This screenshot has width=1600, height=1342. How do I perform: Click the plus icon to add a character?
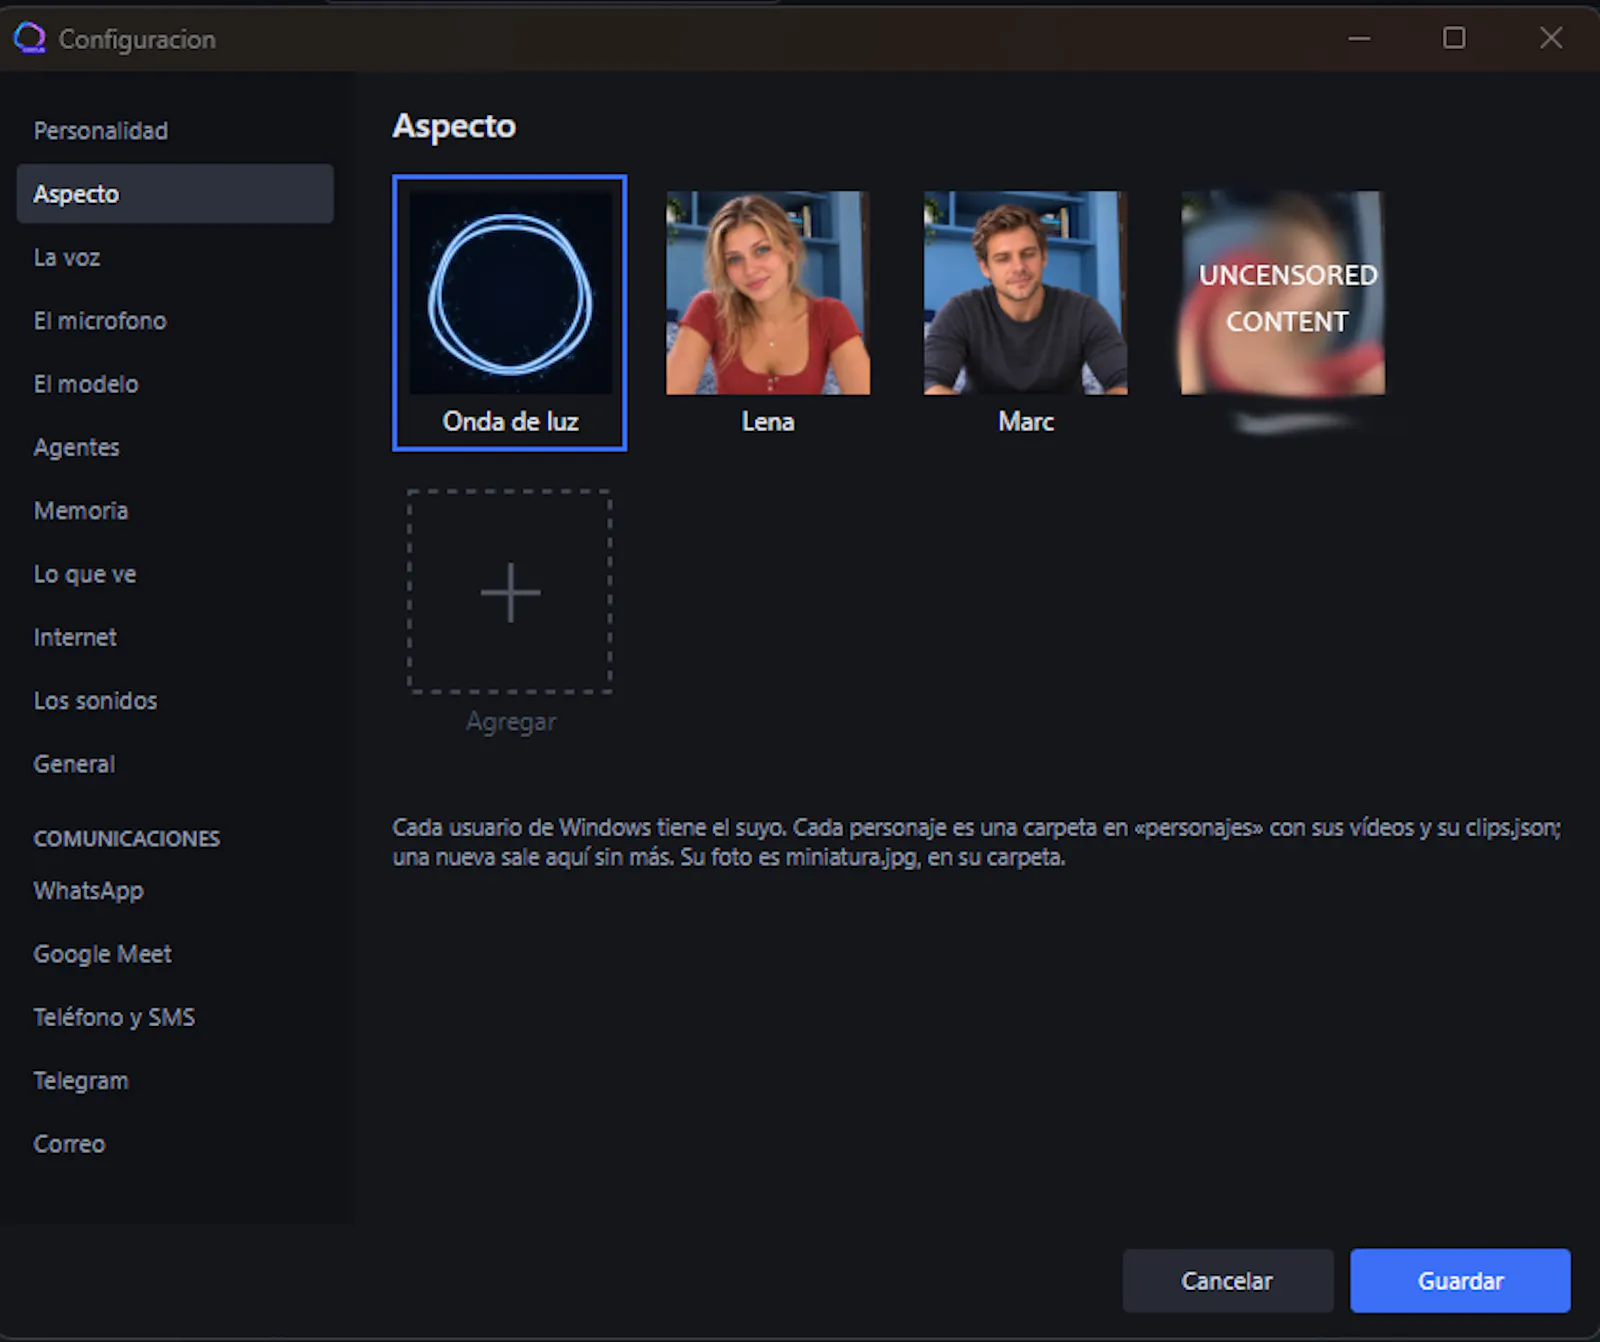[510, 592]
